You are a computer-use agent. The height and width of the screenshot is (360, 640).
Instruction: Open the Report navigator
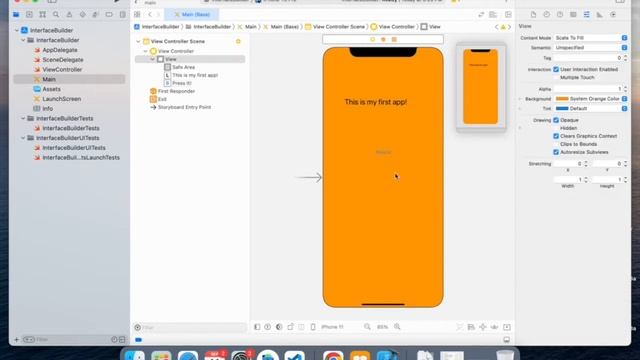pyautogui.click(x=122, y=15)
